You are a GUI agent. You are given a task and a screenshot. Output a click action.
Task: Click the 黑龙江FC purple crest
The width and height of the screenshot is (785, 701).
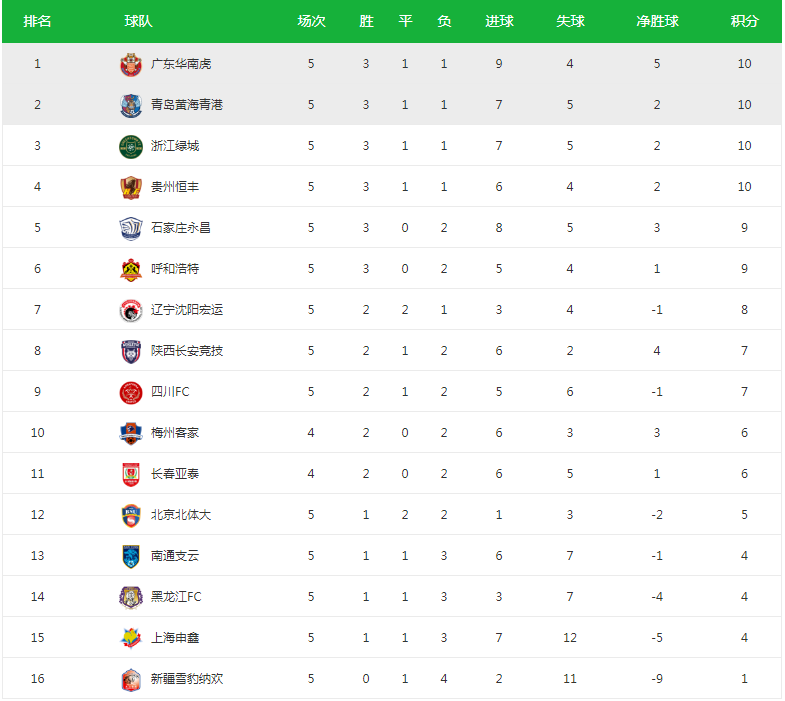[131, 597]
